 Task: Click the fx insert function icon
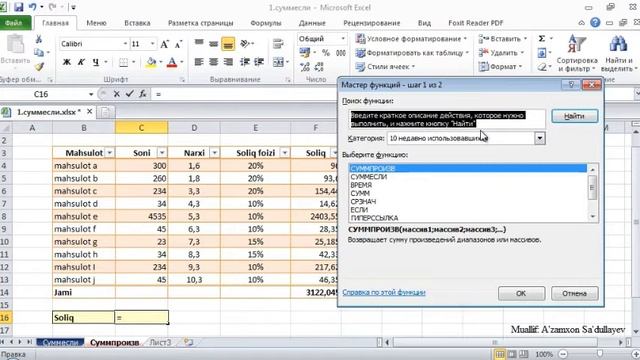pos(143,94)
